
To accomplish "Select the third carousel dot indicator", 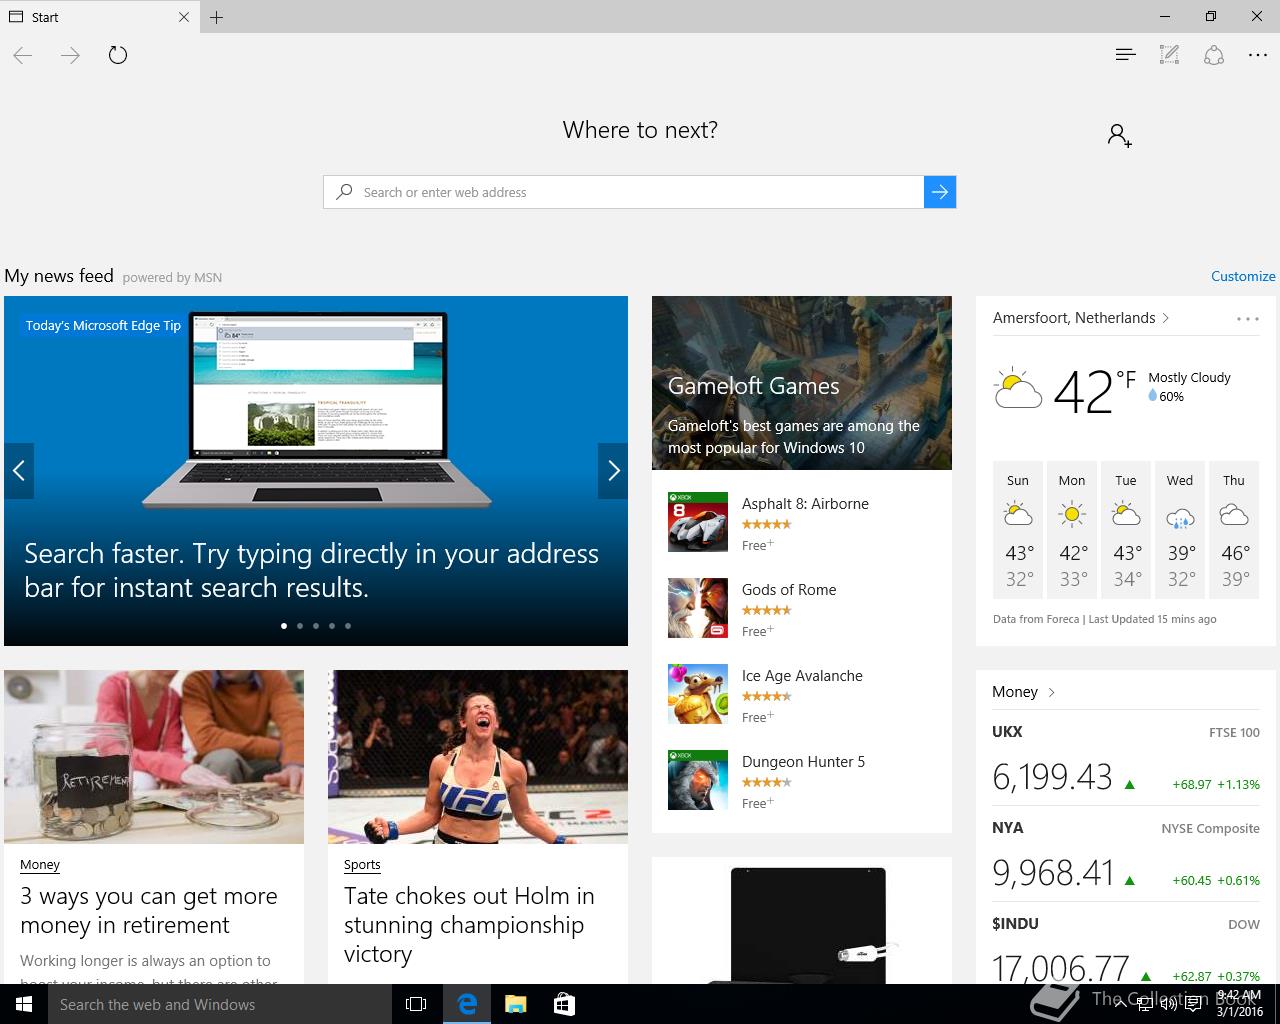I will pyautogui.click(x=316, y=626).
